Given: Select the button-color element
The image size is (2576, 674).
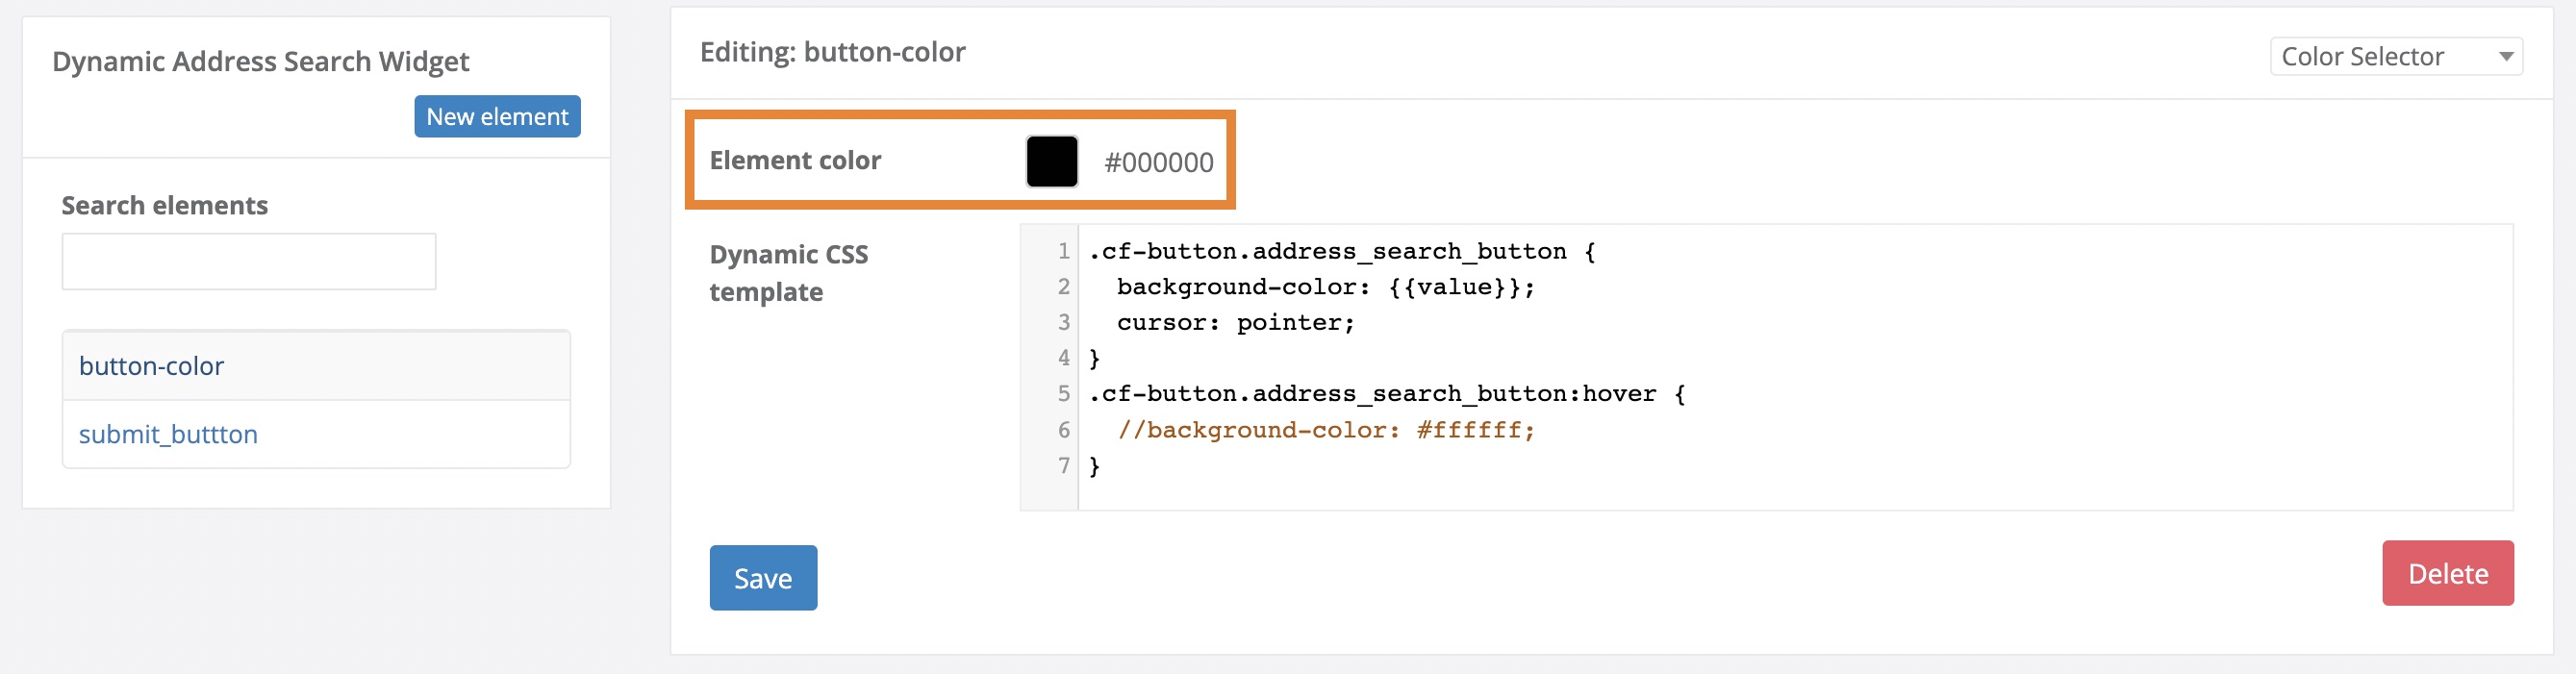Looking at the screenshot, I should pos(152,366).
